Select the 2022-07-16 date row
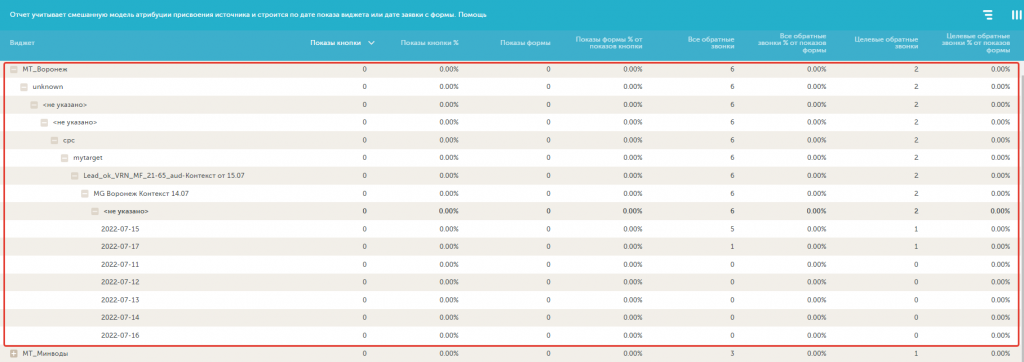The image size is (1024, 362). (512, 335)
